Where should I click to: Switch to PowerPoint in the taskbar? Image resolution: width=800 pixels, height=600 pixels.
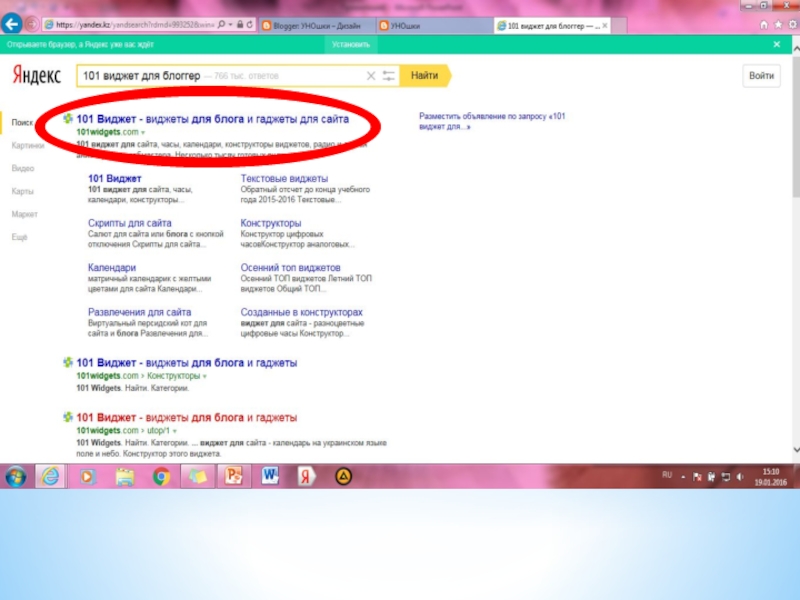point(234,477)
